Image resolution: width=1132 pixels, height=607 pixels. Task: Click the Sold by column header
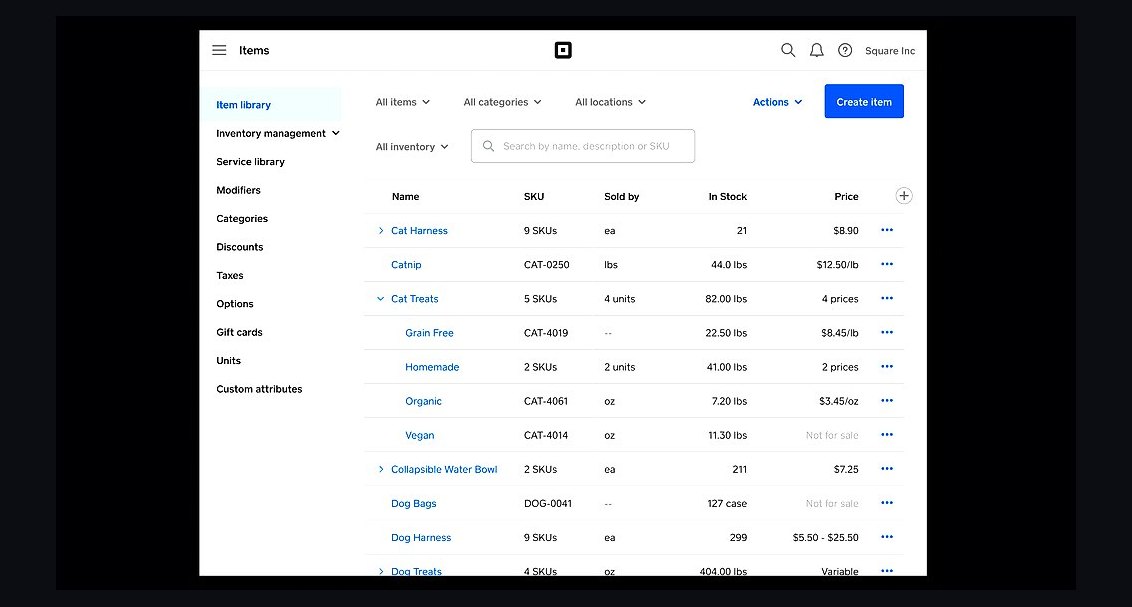pos(622,196)
